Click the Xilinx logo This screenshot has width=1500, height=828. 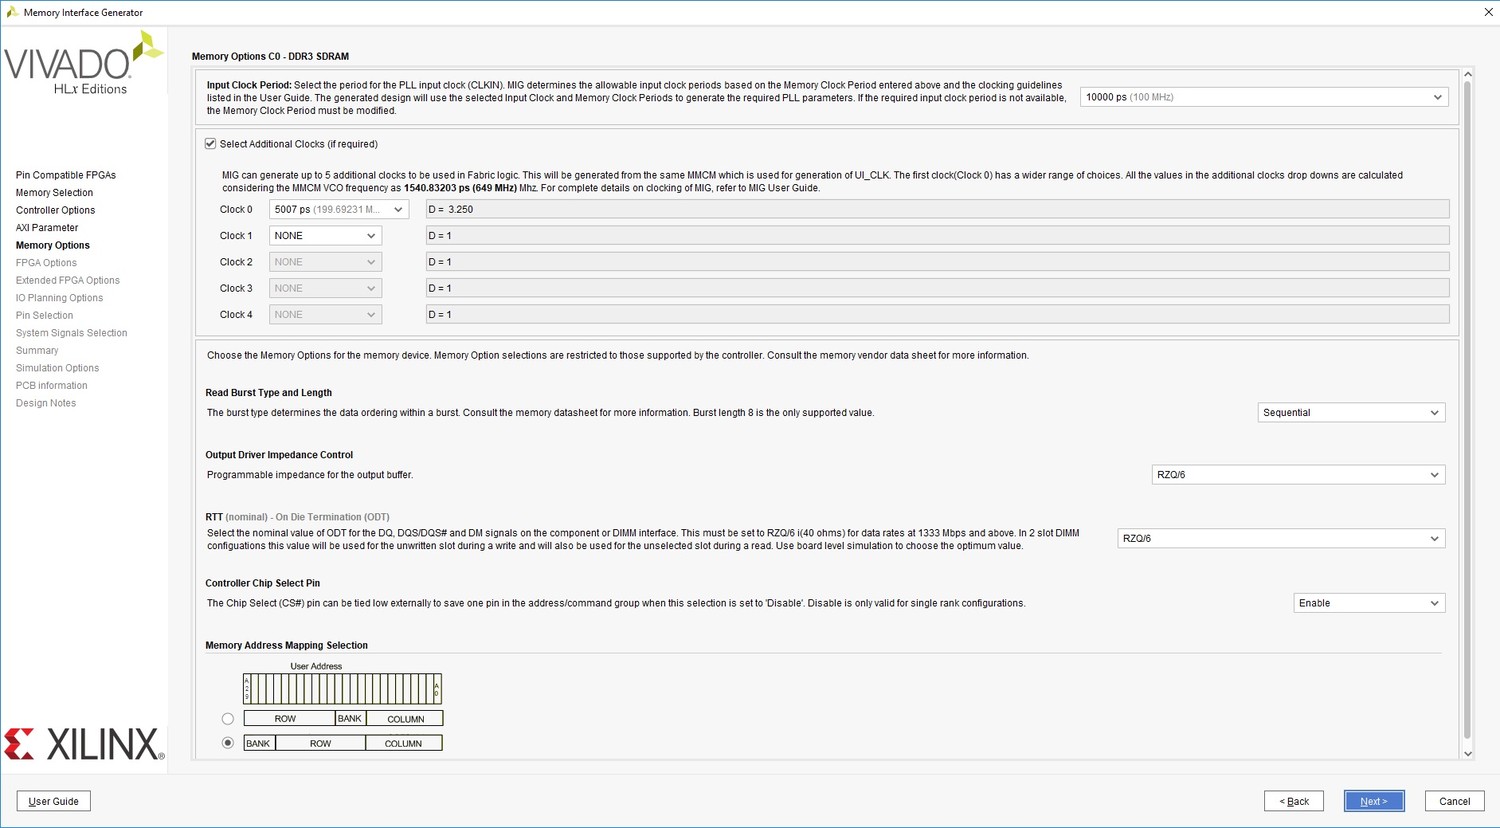click(x=84, y=744)
